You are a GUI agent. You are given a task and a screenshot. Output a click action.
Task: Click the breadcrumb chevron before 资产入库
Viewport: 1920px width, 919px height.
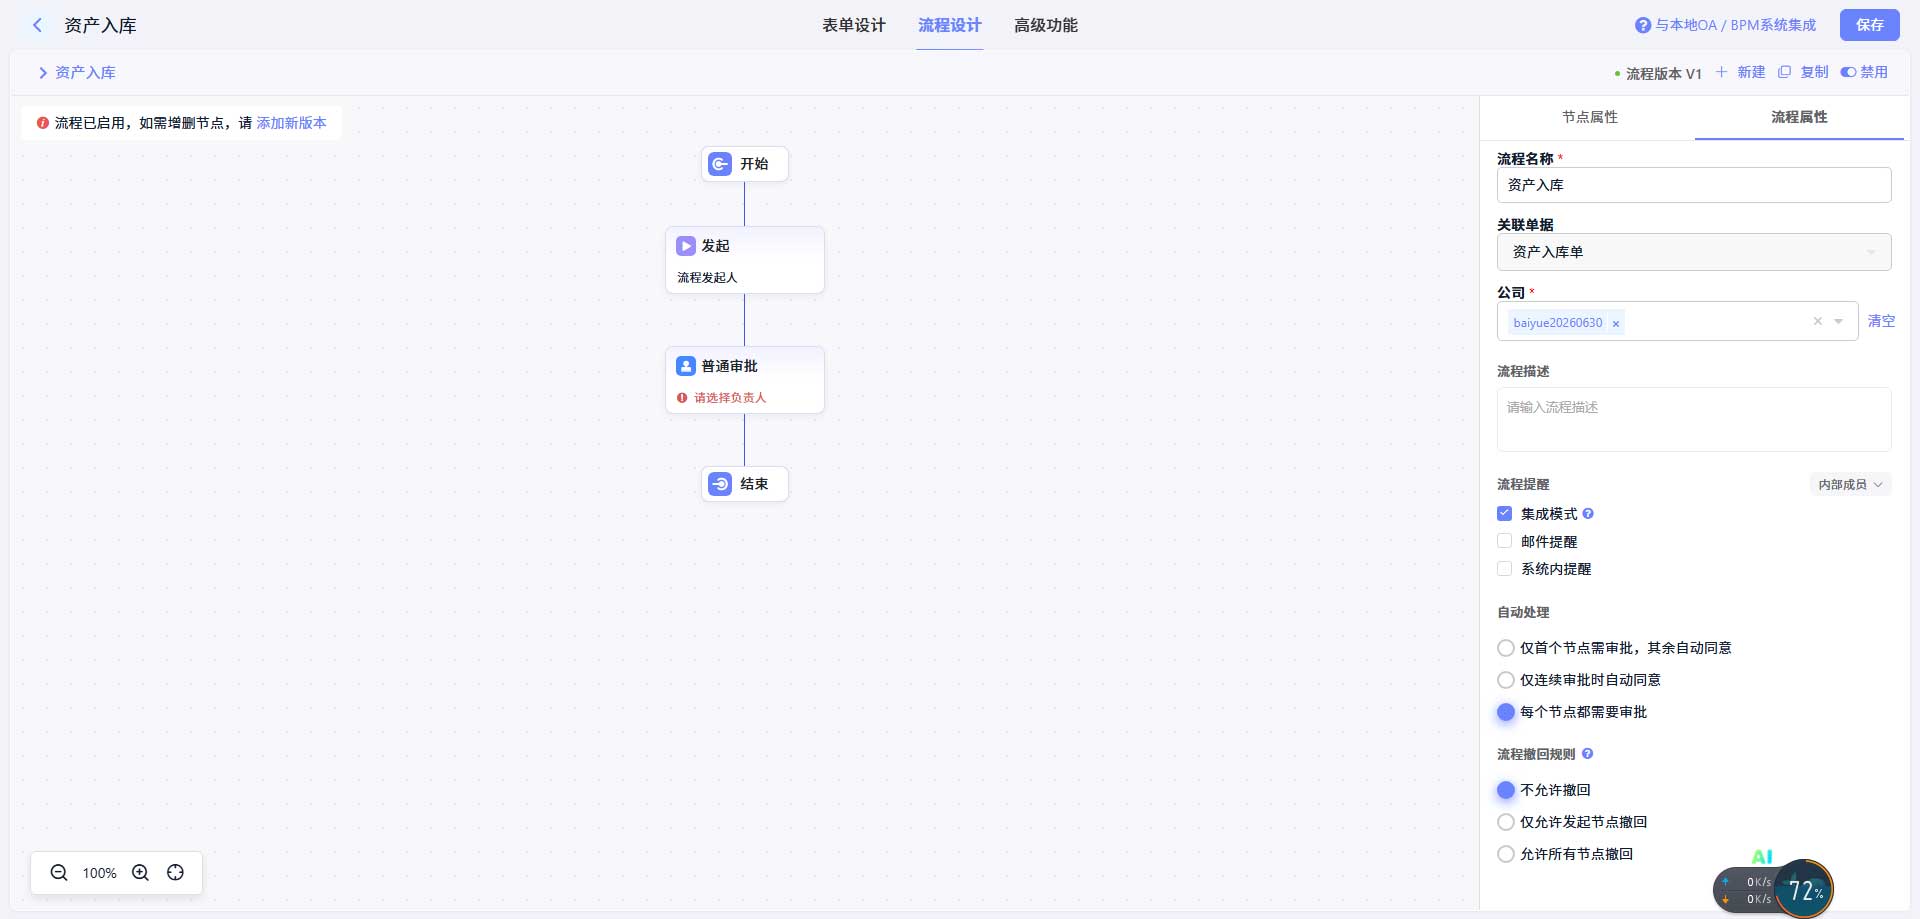43,73
